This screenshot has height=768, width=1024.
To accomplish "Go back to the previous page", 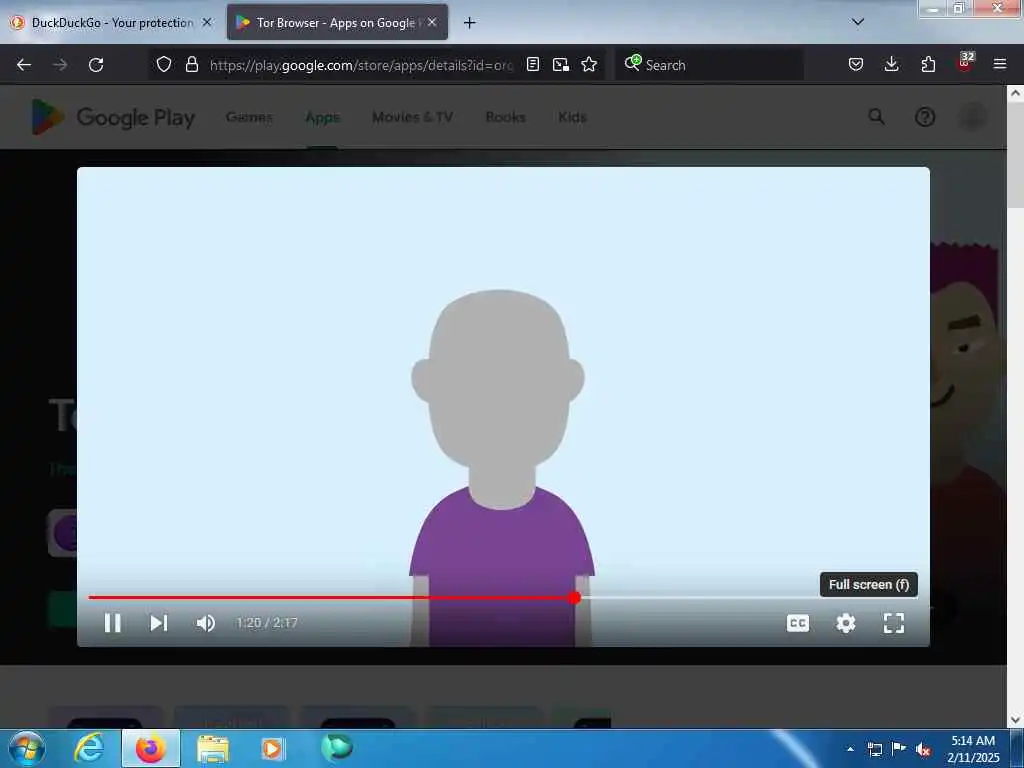I will [x=24, y=65].
